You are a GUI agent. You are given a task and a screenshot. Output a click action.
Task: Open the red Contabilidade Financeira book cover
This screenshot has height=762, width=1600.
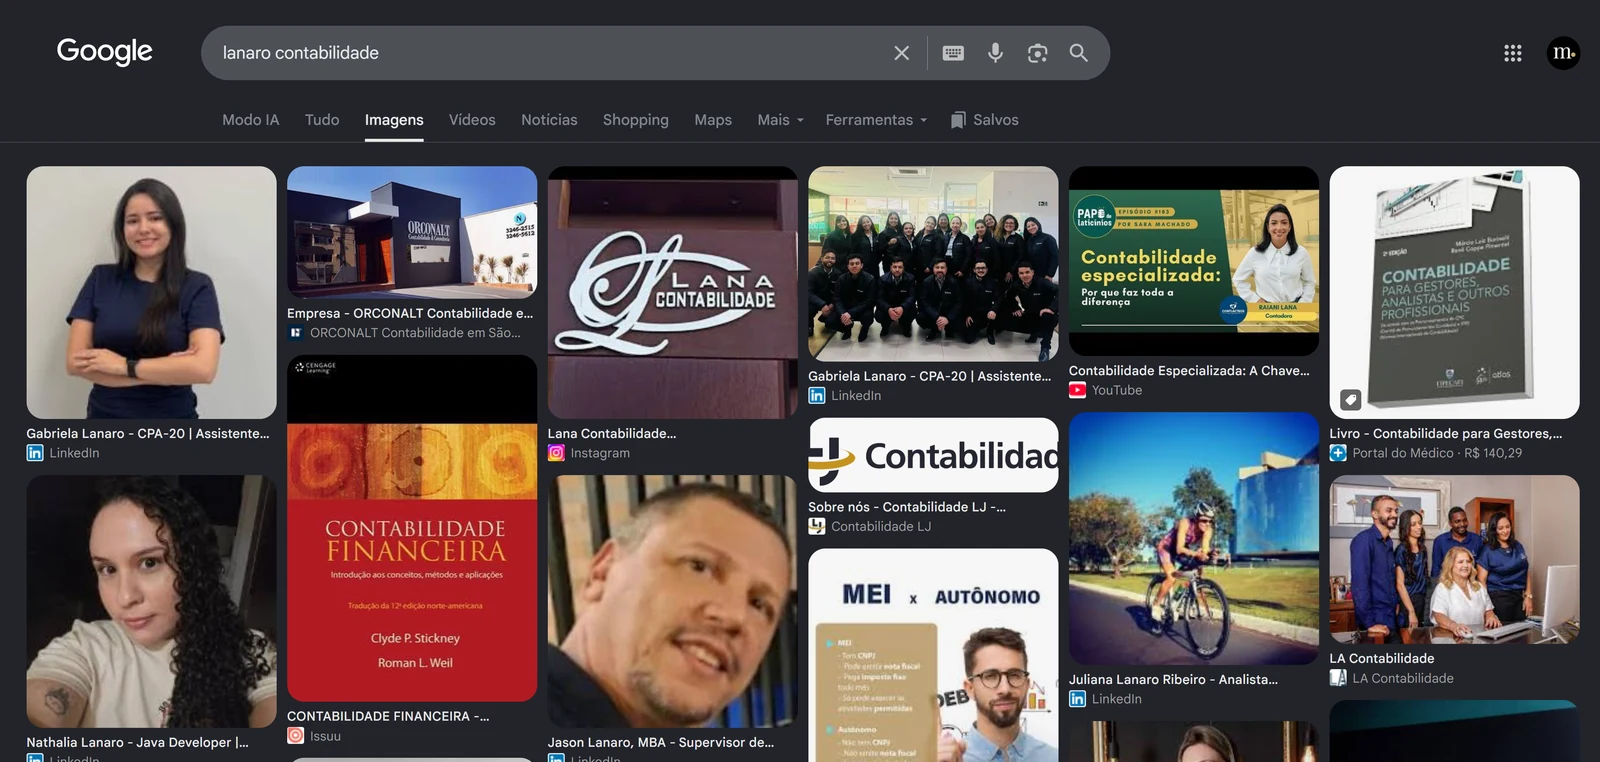(412, 528)
